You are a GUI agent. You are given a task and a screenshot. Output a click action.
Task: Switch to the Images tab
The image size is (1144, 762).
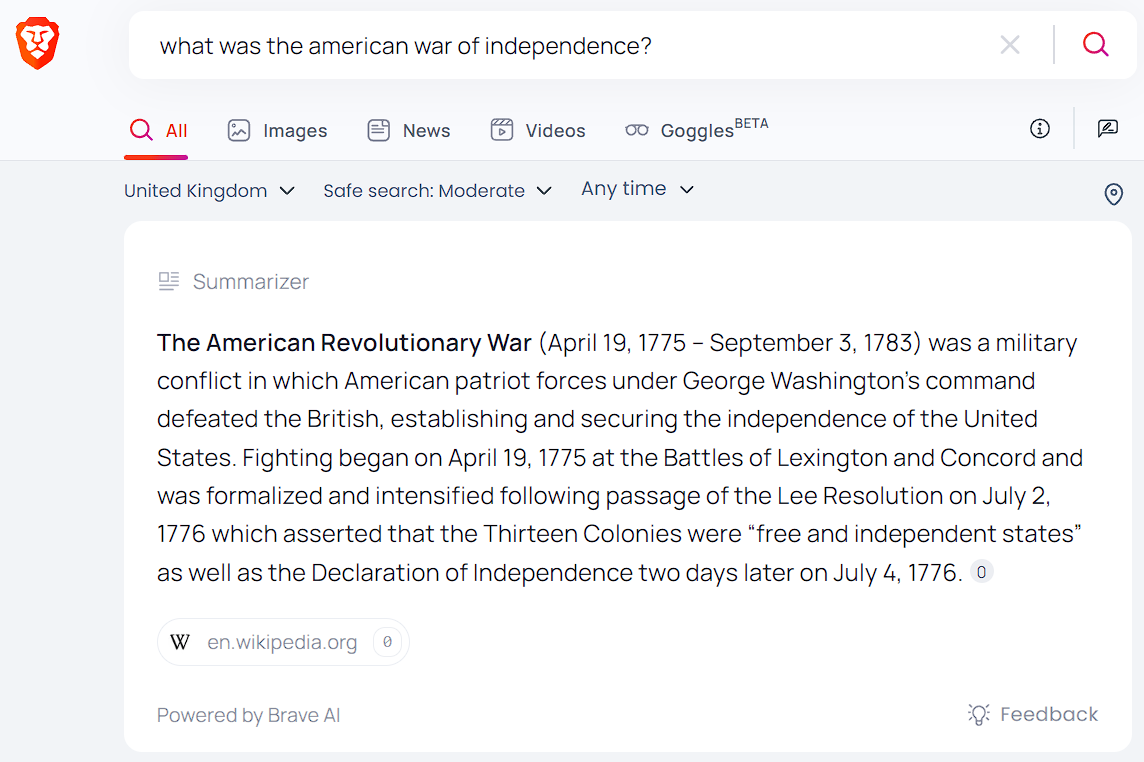277,131
